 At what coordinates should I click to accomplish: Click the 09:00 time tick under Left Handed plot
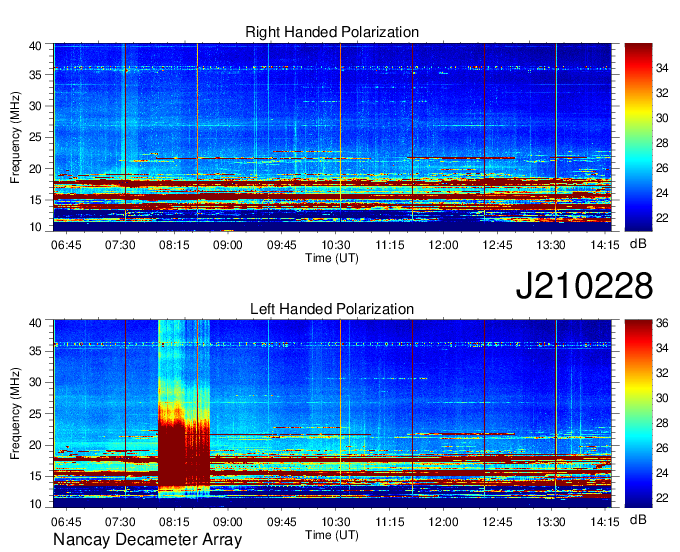point(228,522)
